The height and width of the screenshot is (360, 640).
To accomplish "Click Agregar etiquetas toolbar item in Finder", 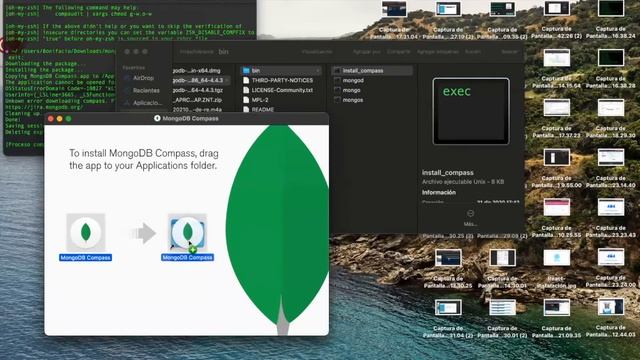I will coord(438,52).
